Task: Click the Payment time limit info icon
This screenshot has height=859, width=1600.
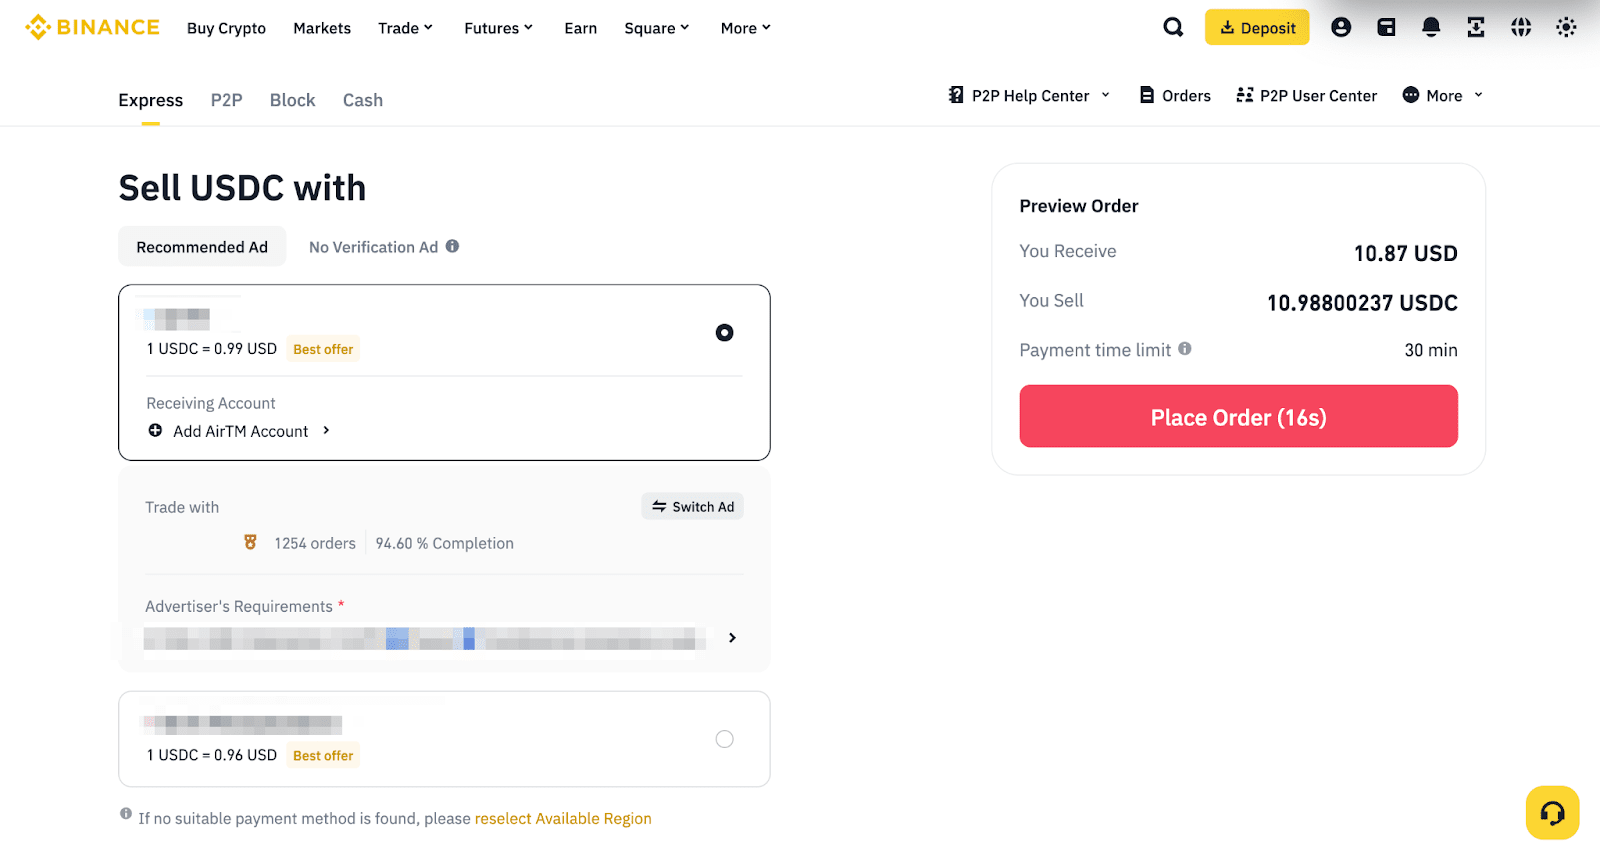Action: pos(1185,349)
